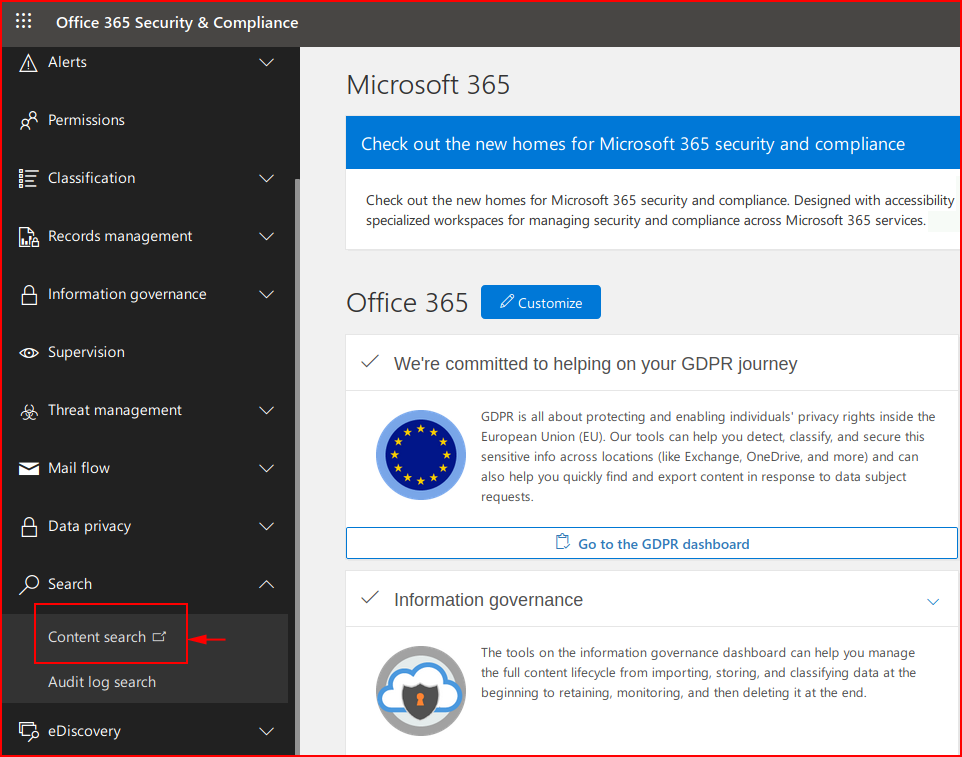Click the Permissions people icon

click(28, 120)
